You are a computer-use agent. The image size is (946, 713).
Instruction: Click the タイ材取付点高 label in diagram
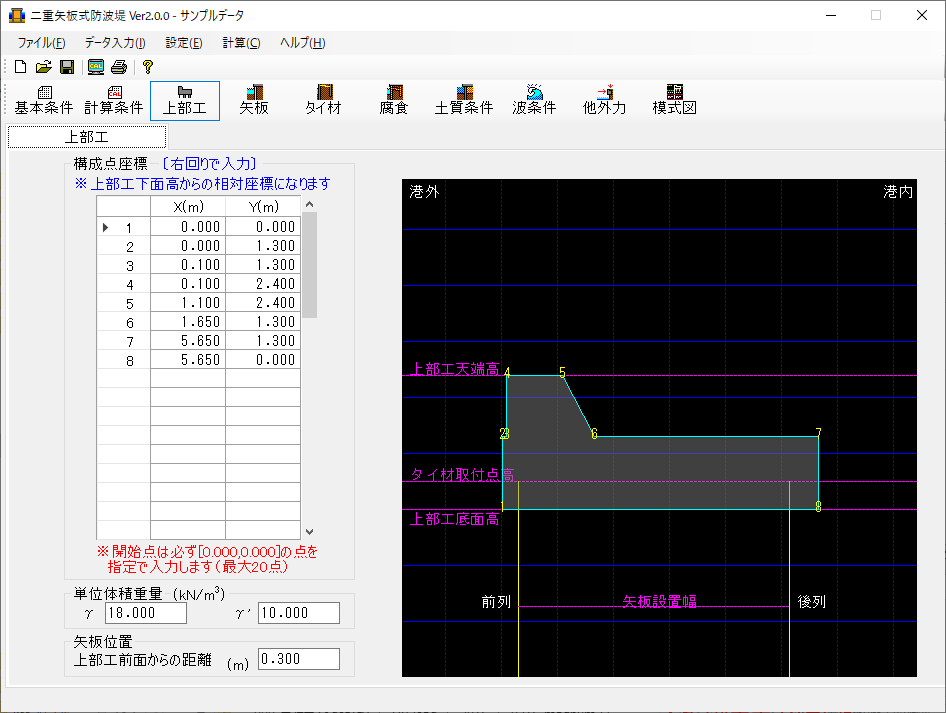(x=462, y=475)
